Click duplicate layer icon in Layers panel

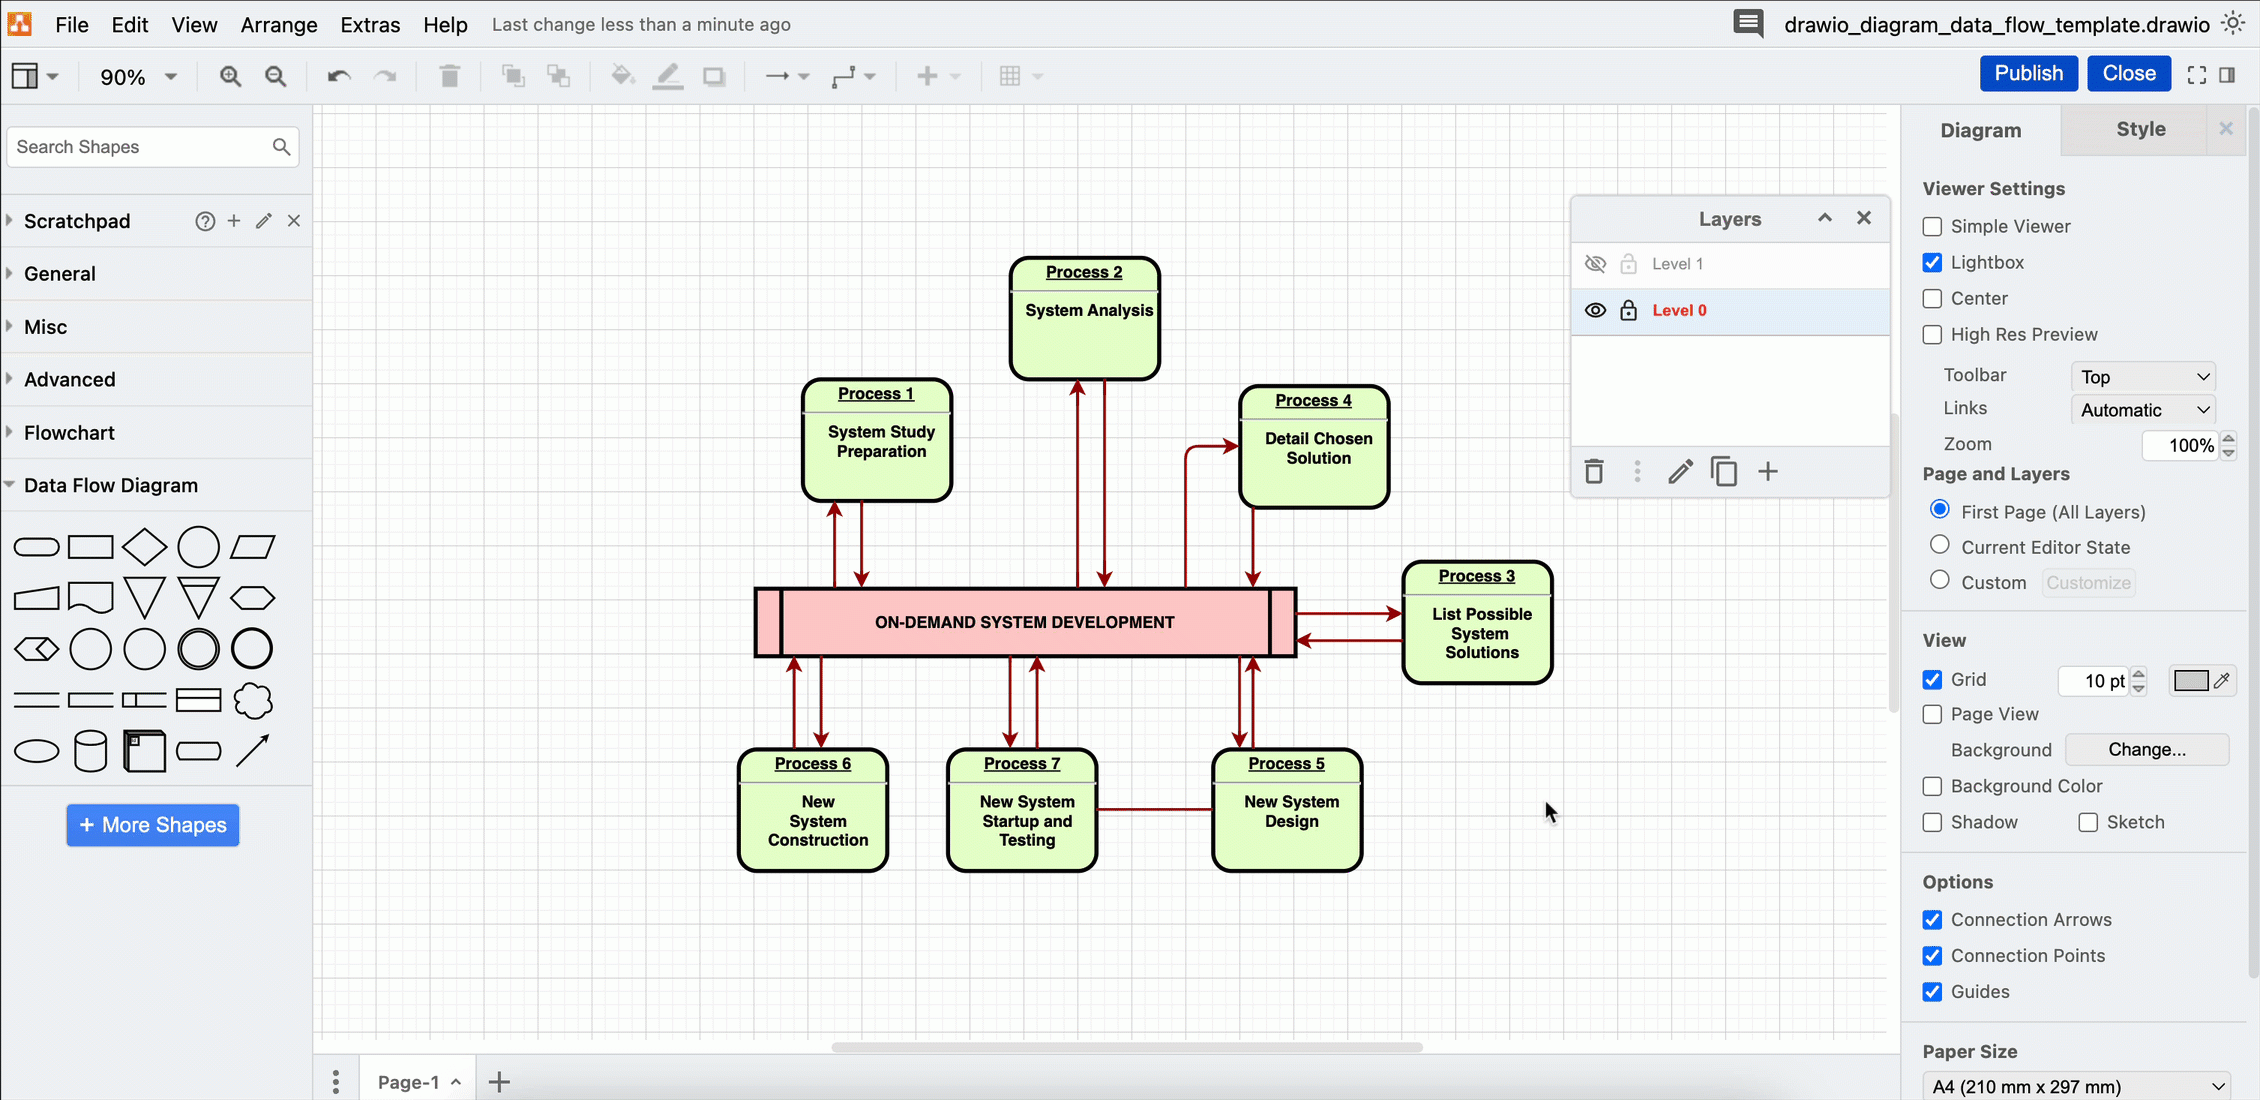coord(1723,472)
